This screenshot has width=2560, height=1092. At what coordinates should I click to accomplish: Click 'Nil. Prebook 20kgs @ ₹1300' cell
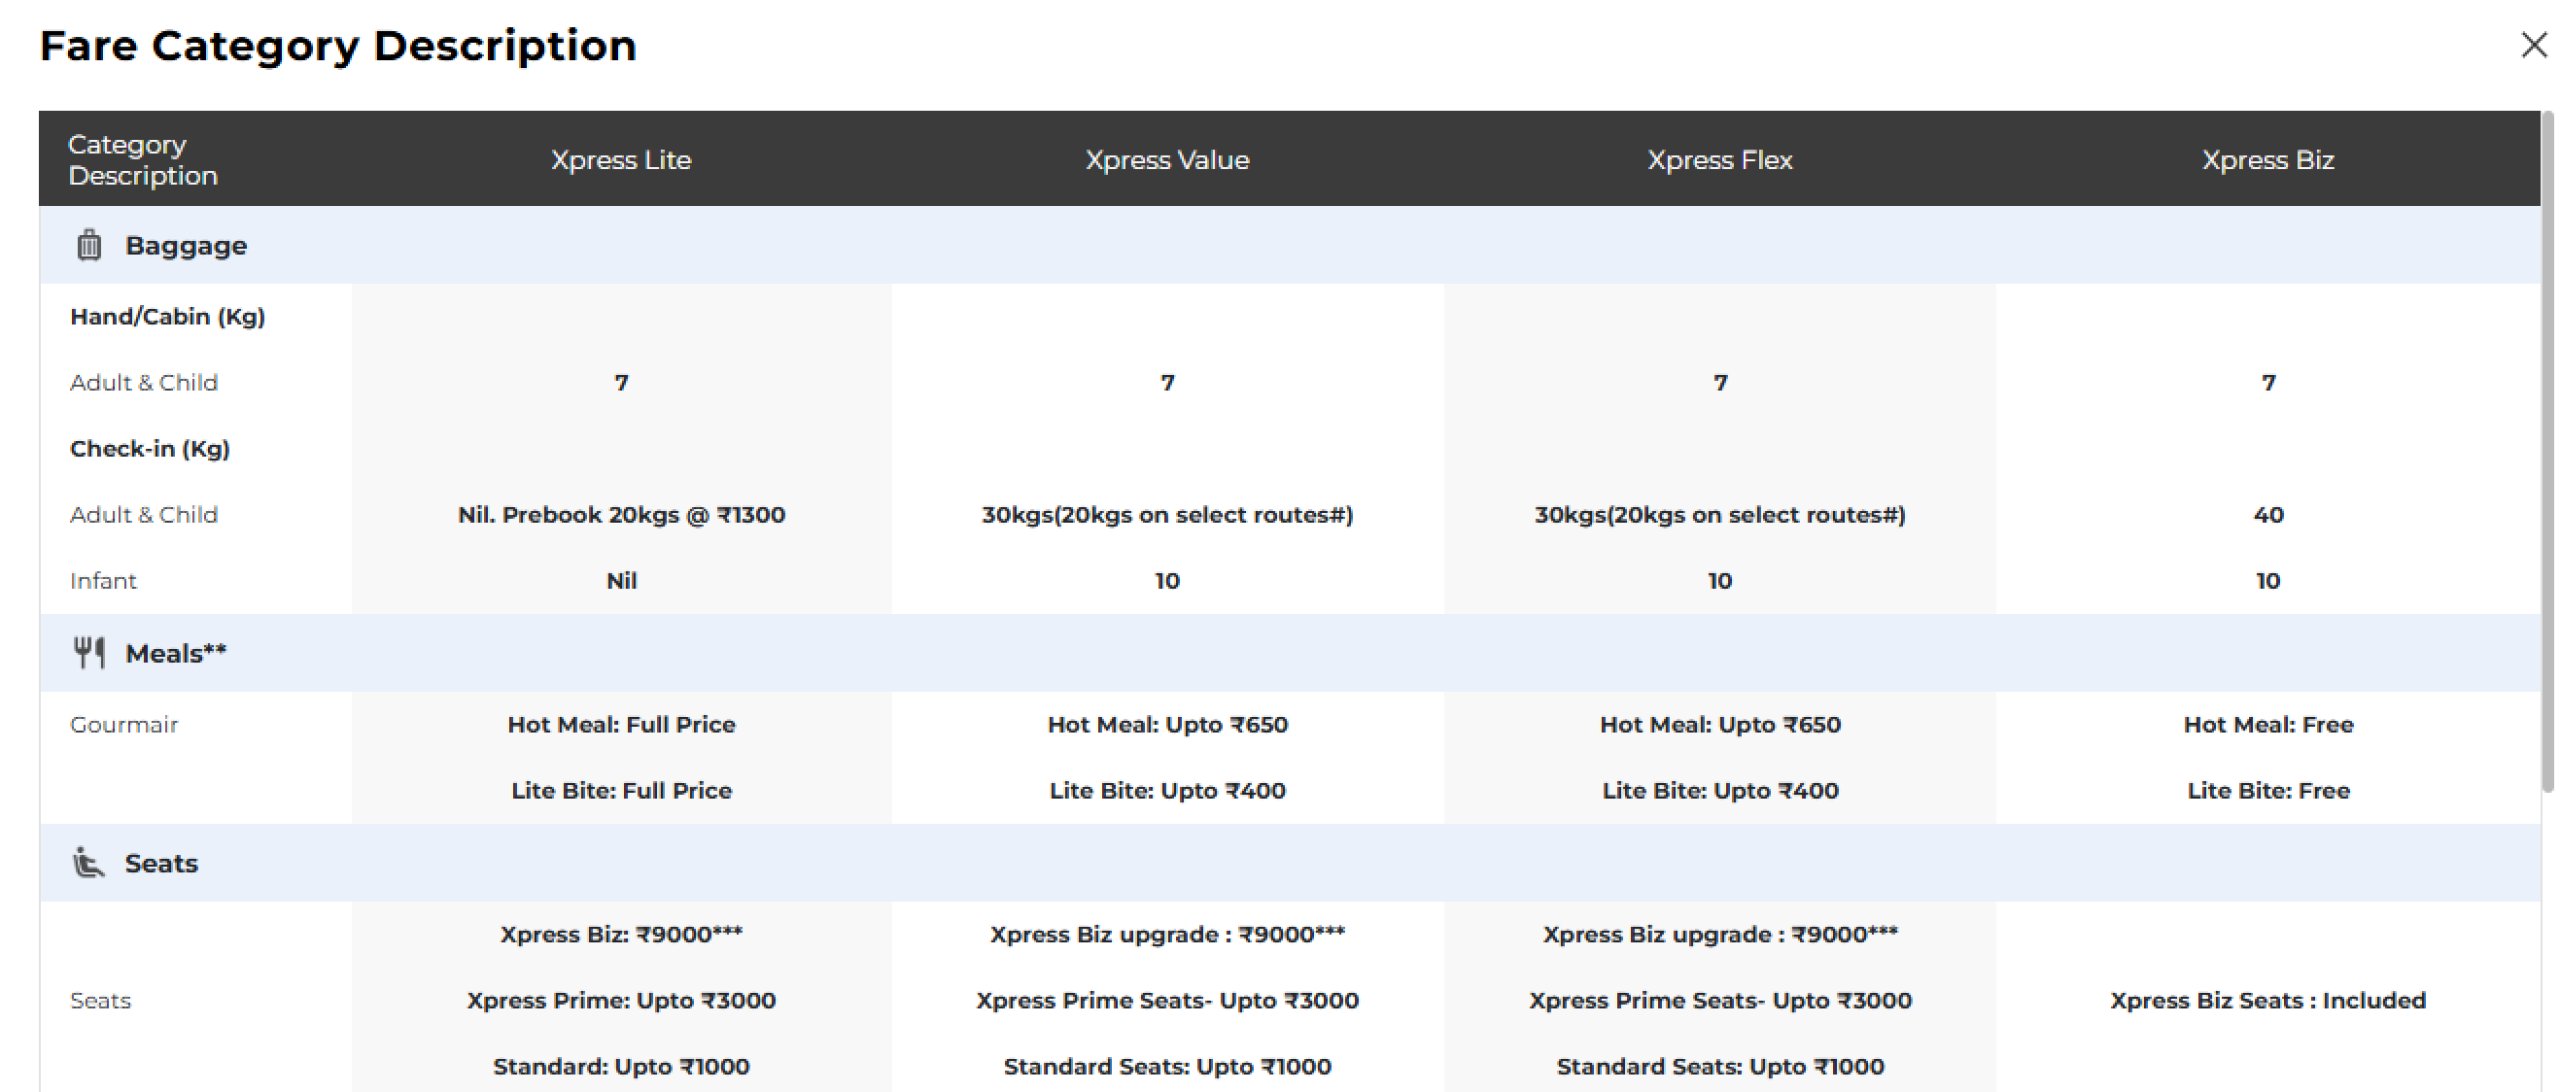pyautogui.click(x=621, y=515)
